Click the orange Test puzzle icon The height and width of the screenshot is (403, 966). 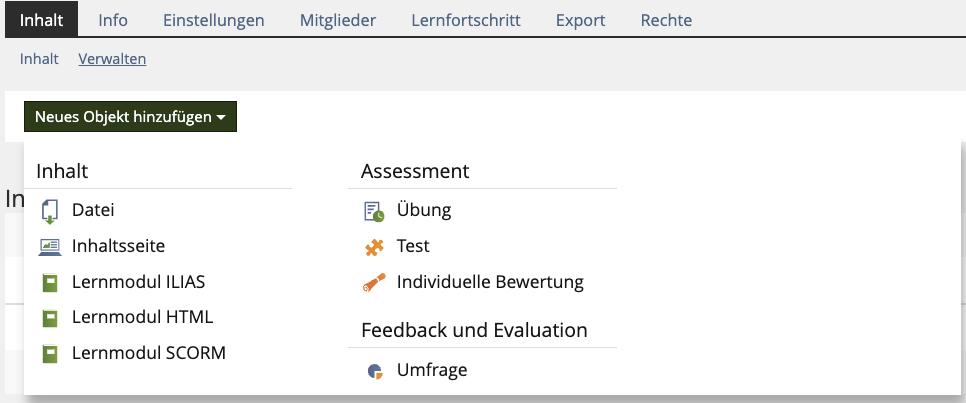[374, 247]
